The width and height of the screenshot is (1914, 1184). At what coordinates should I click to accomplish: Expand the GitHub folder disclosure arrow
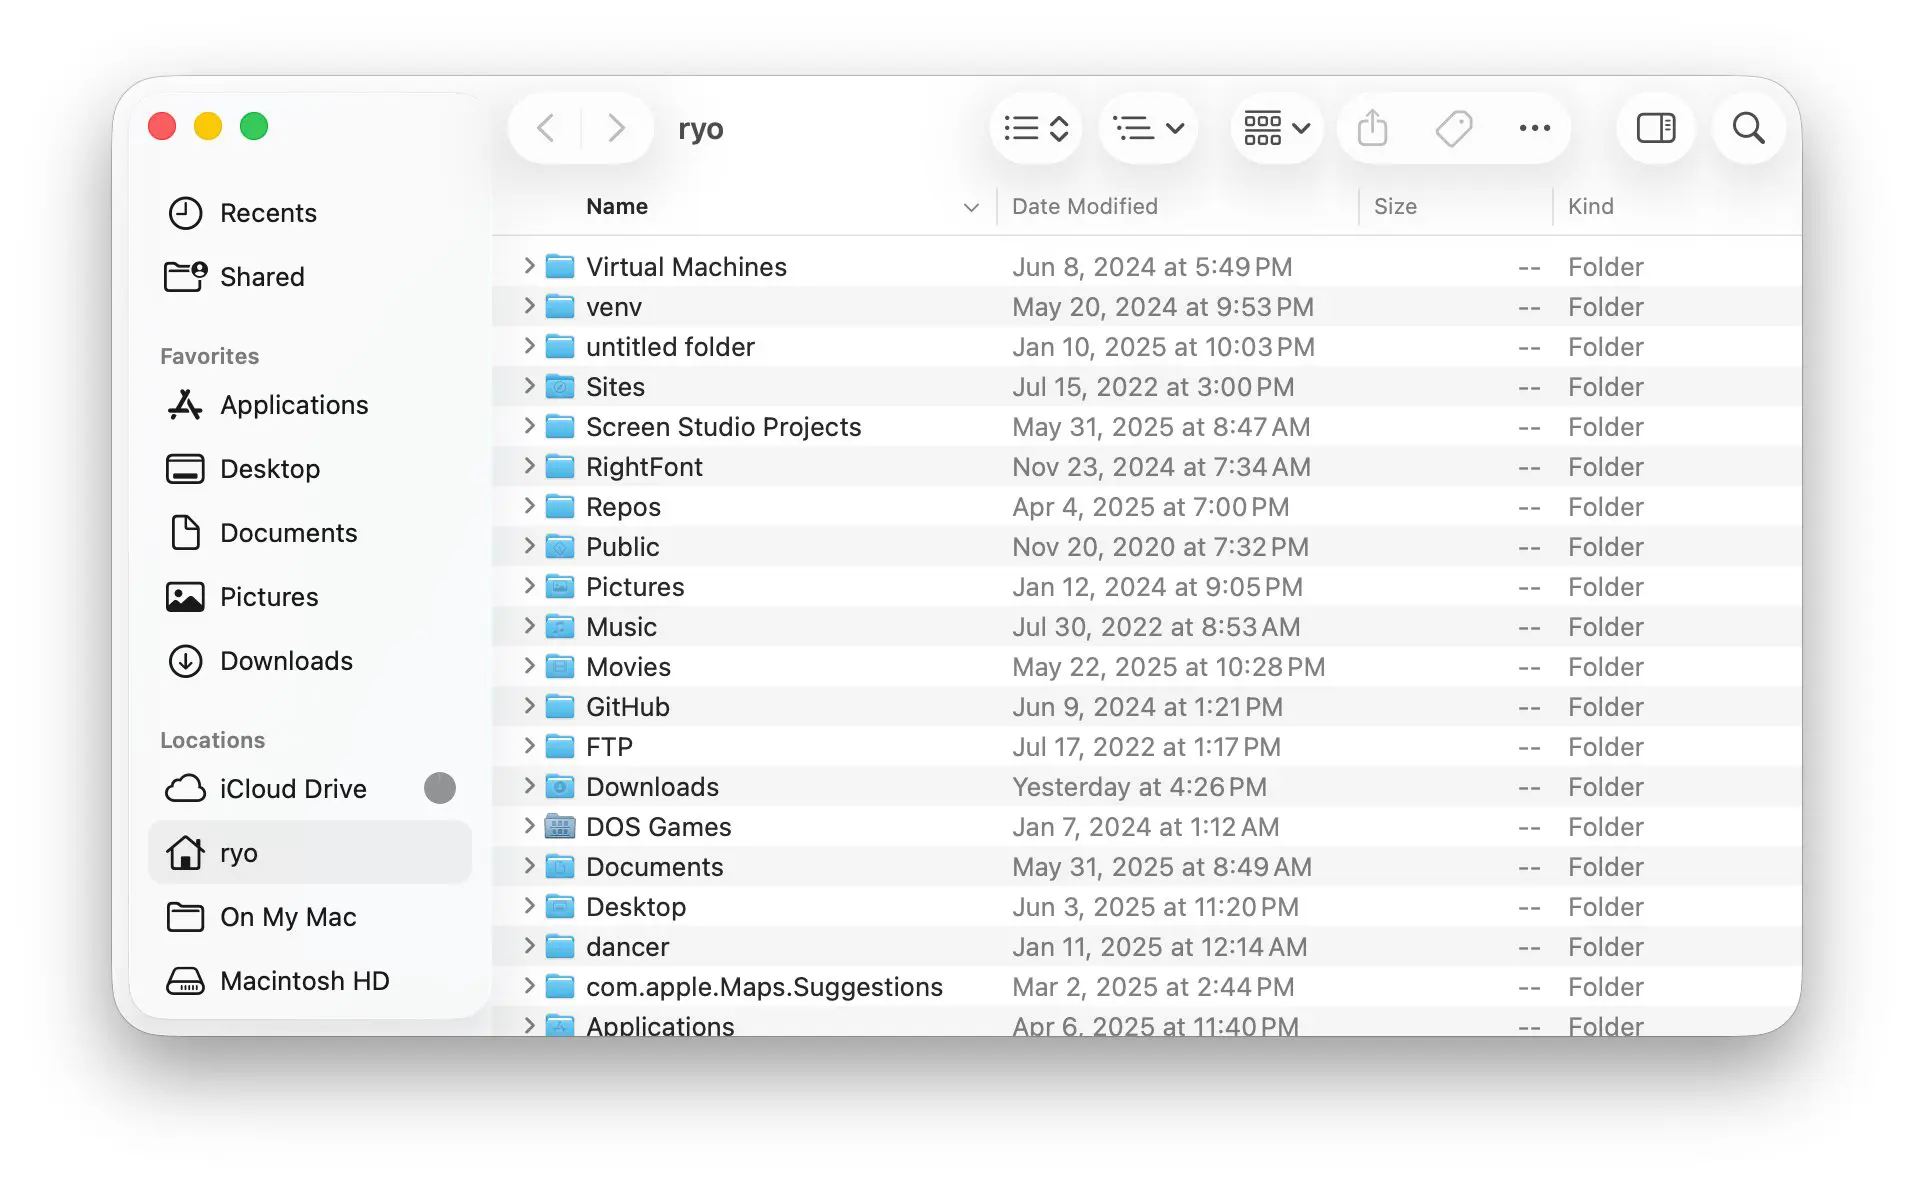point(529,706)
